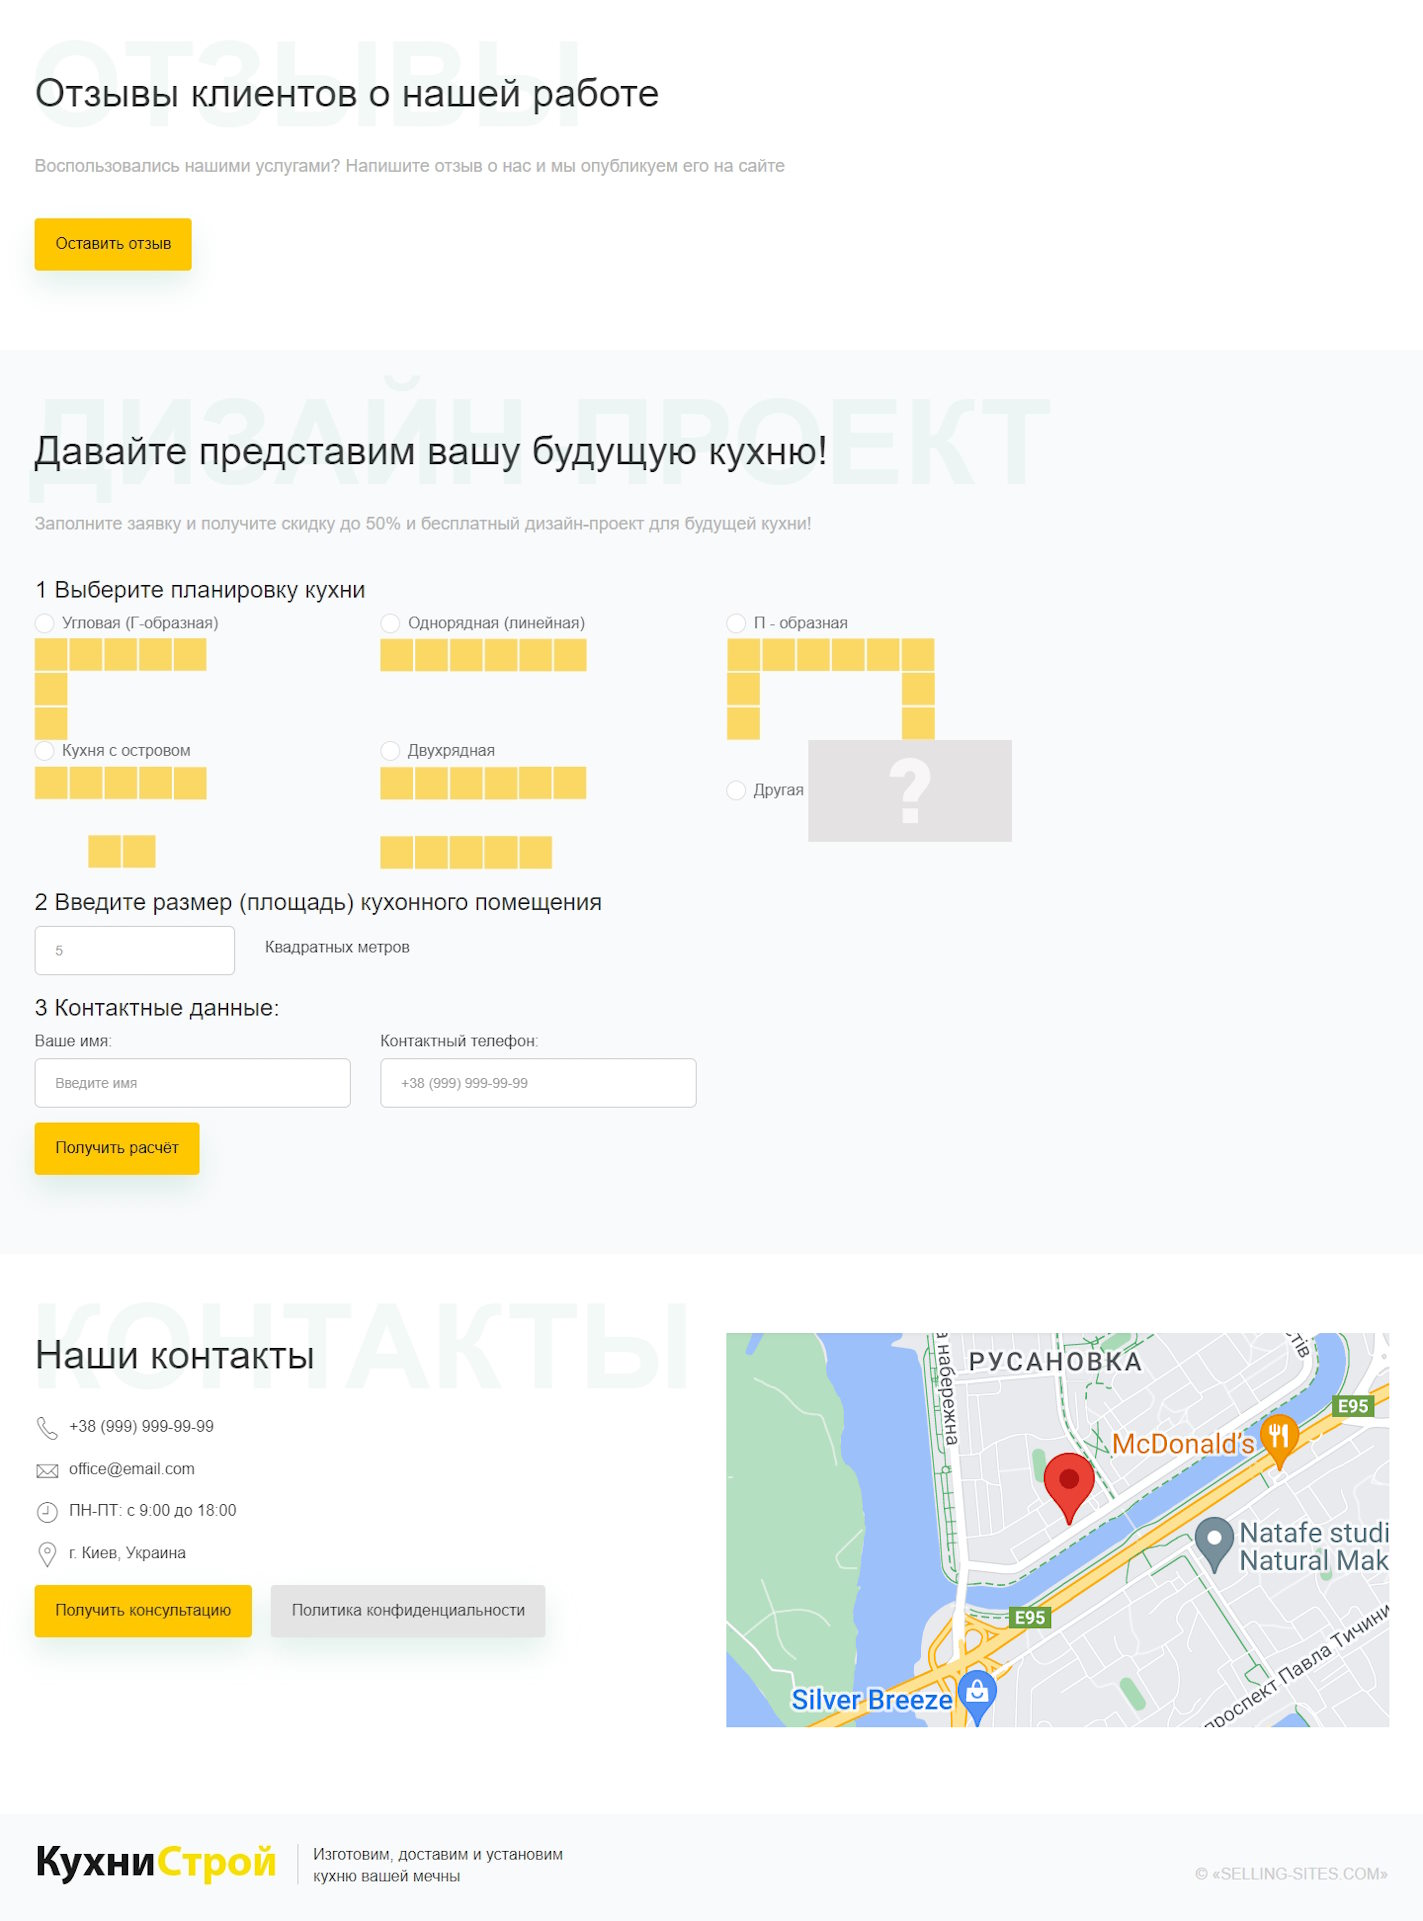Screen dimensions: 1423x1921
Task: Click the island kitchen layout diagram
Action: (120, 817)
